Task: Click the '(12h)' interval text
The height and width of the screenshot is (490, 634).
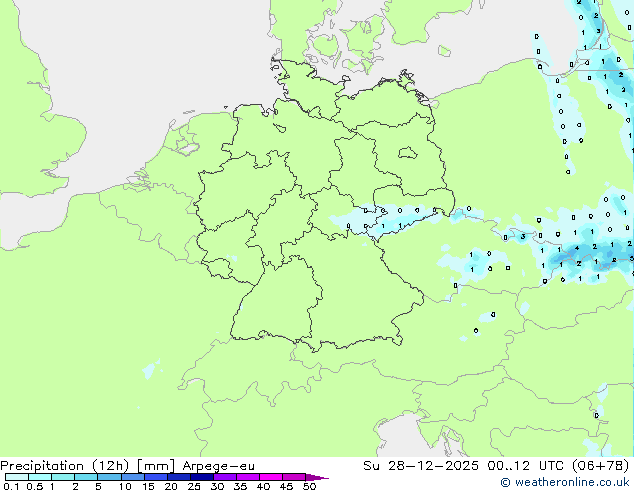Action: 111,466
